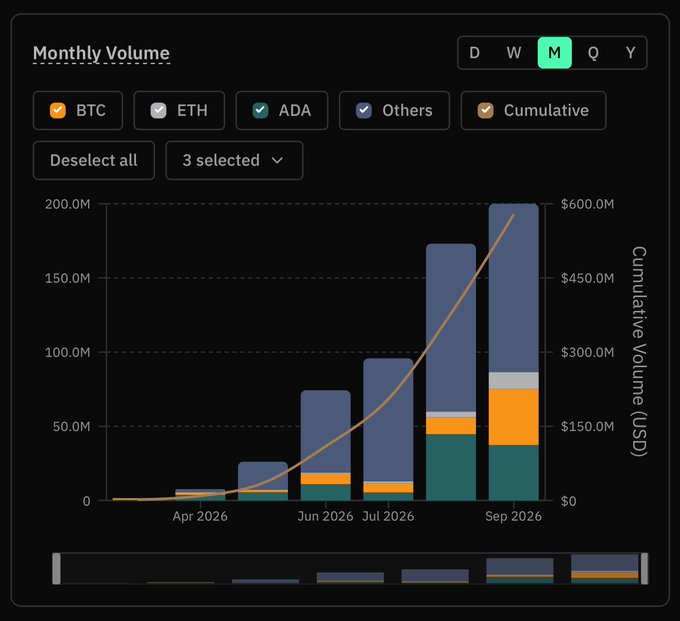Click the Jun 2026 axis label
The image size is (680, 621).
(x=325, y=516)
